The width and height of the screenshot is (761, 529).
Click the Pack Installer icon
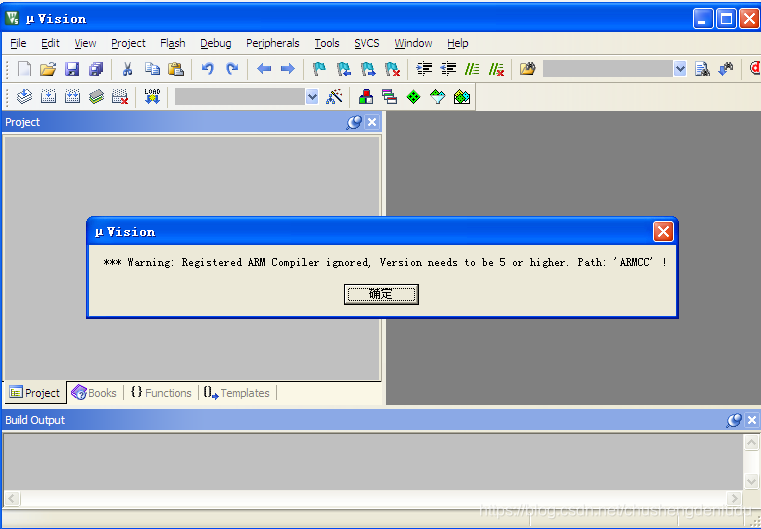pyautogui.click(x=462, y=97)
